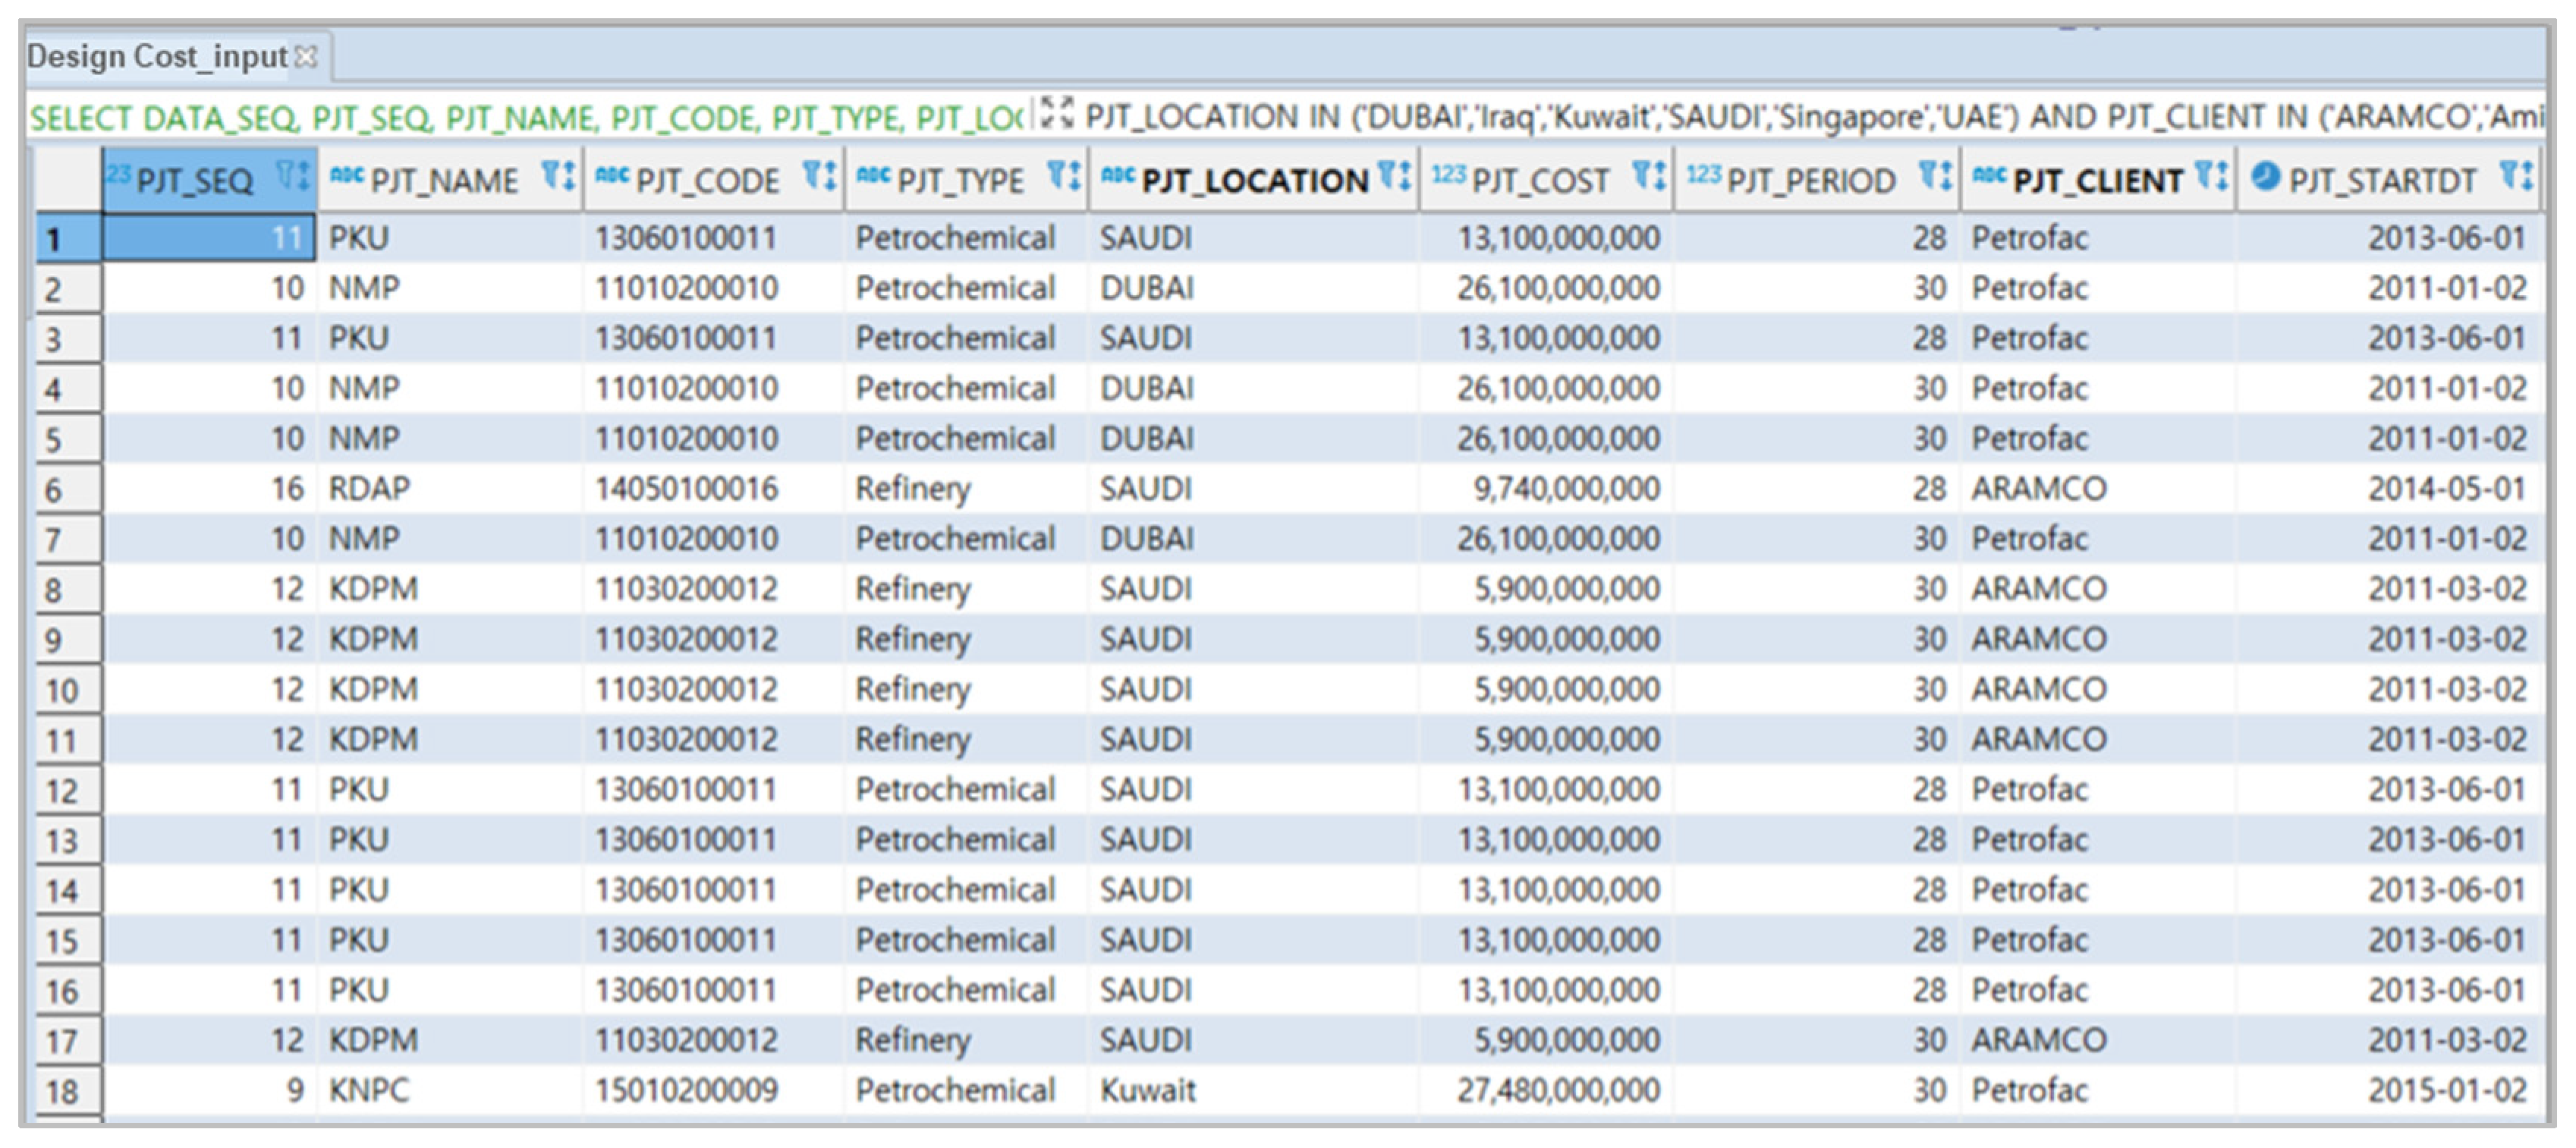The width and height of the screenshot is (2576, 1148).
Task: Click the PJT_COST column filter/sort icon
Action: point(1649,177)
